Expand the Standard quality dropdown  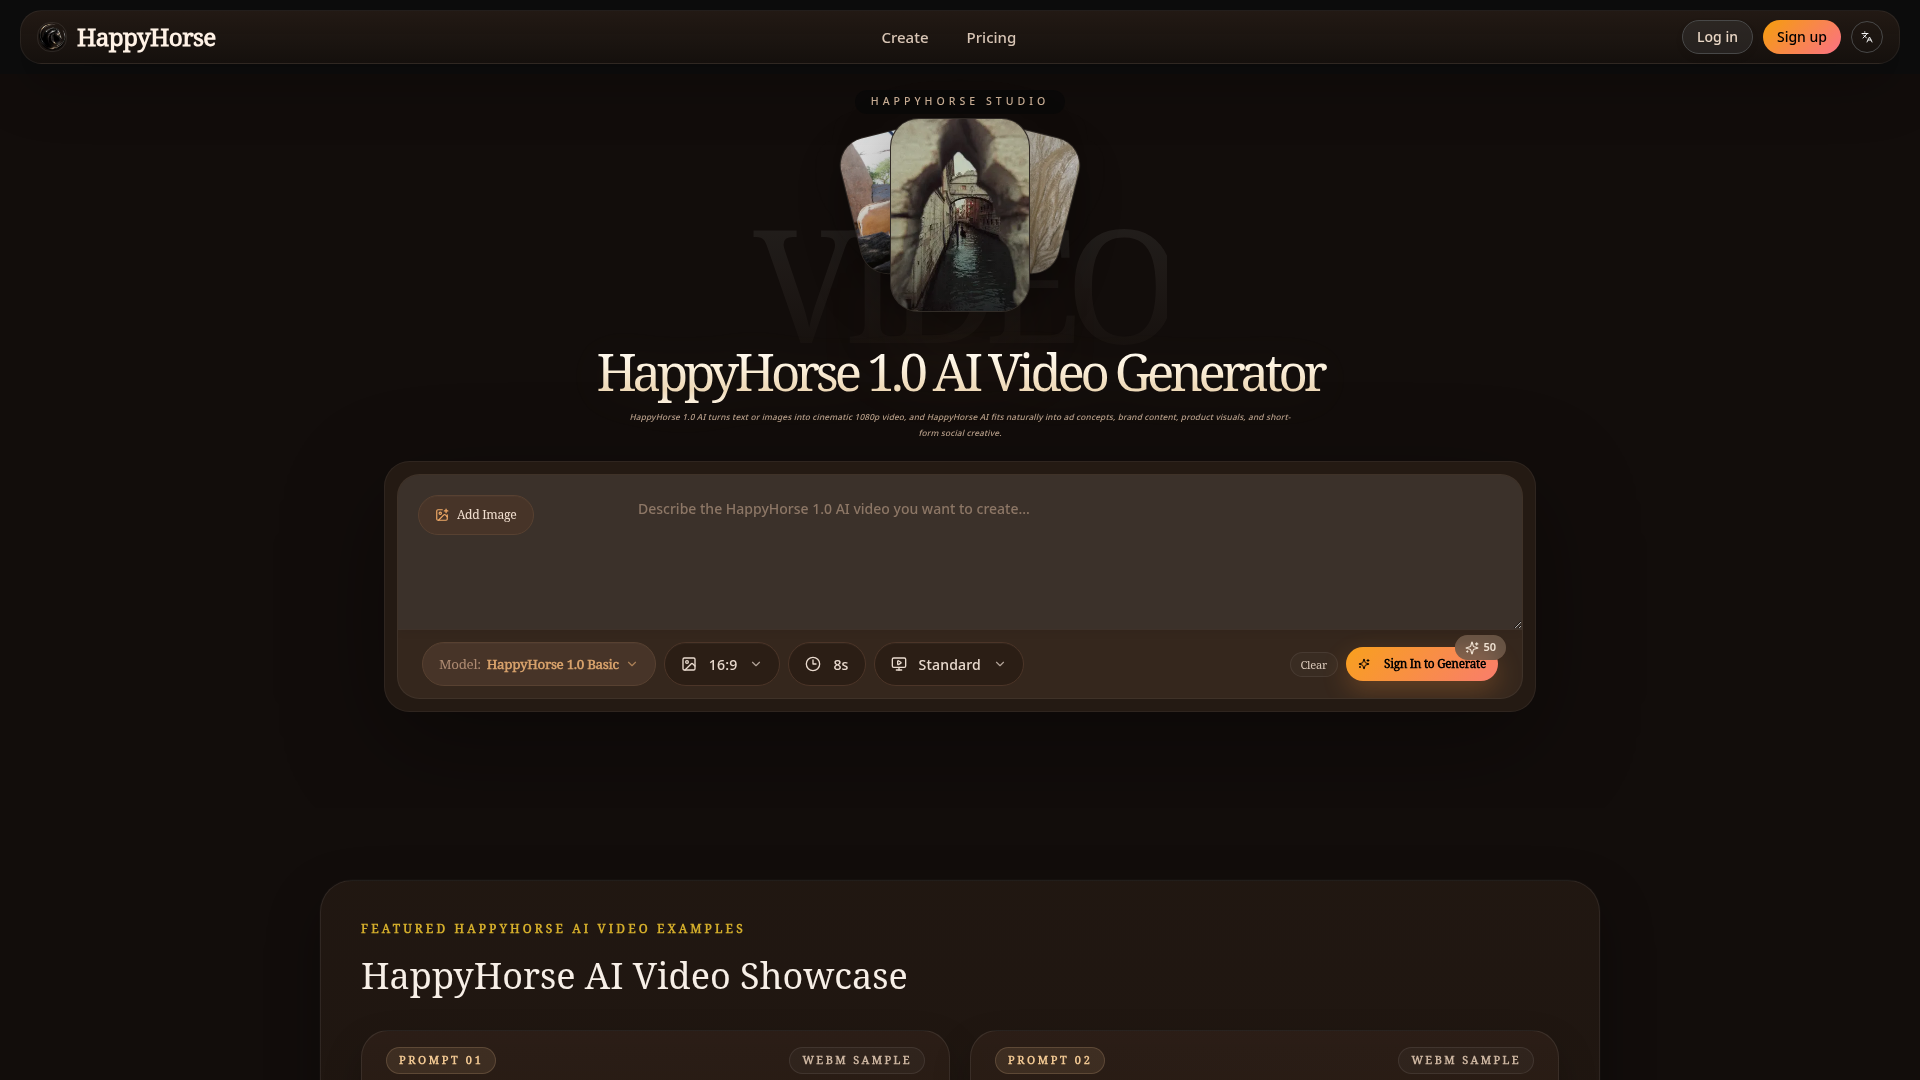(x=948, y=664)
